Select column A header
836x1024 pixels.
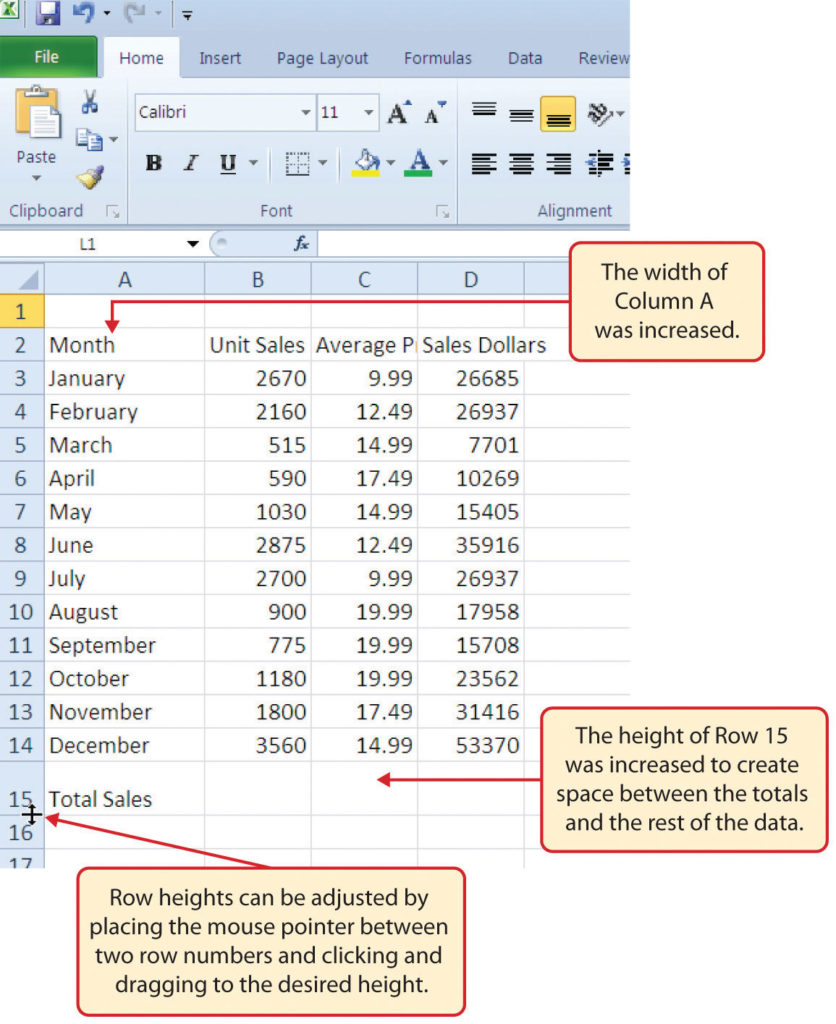(124, 280)
